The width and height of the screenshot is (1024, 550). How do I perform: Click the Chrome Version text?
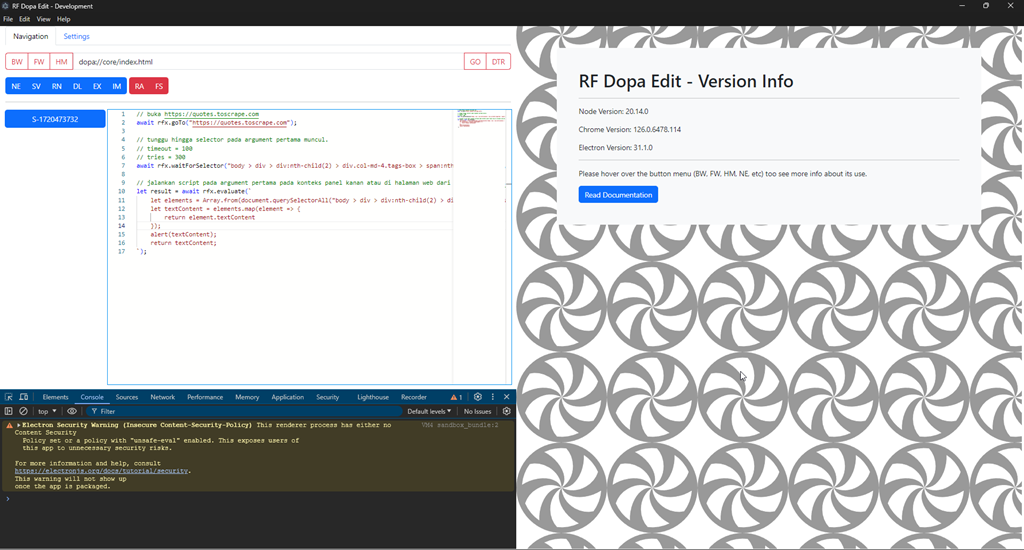click(630, 129)
